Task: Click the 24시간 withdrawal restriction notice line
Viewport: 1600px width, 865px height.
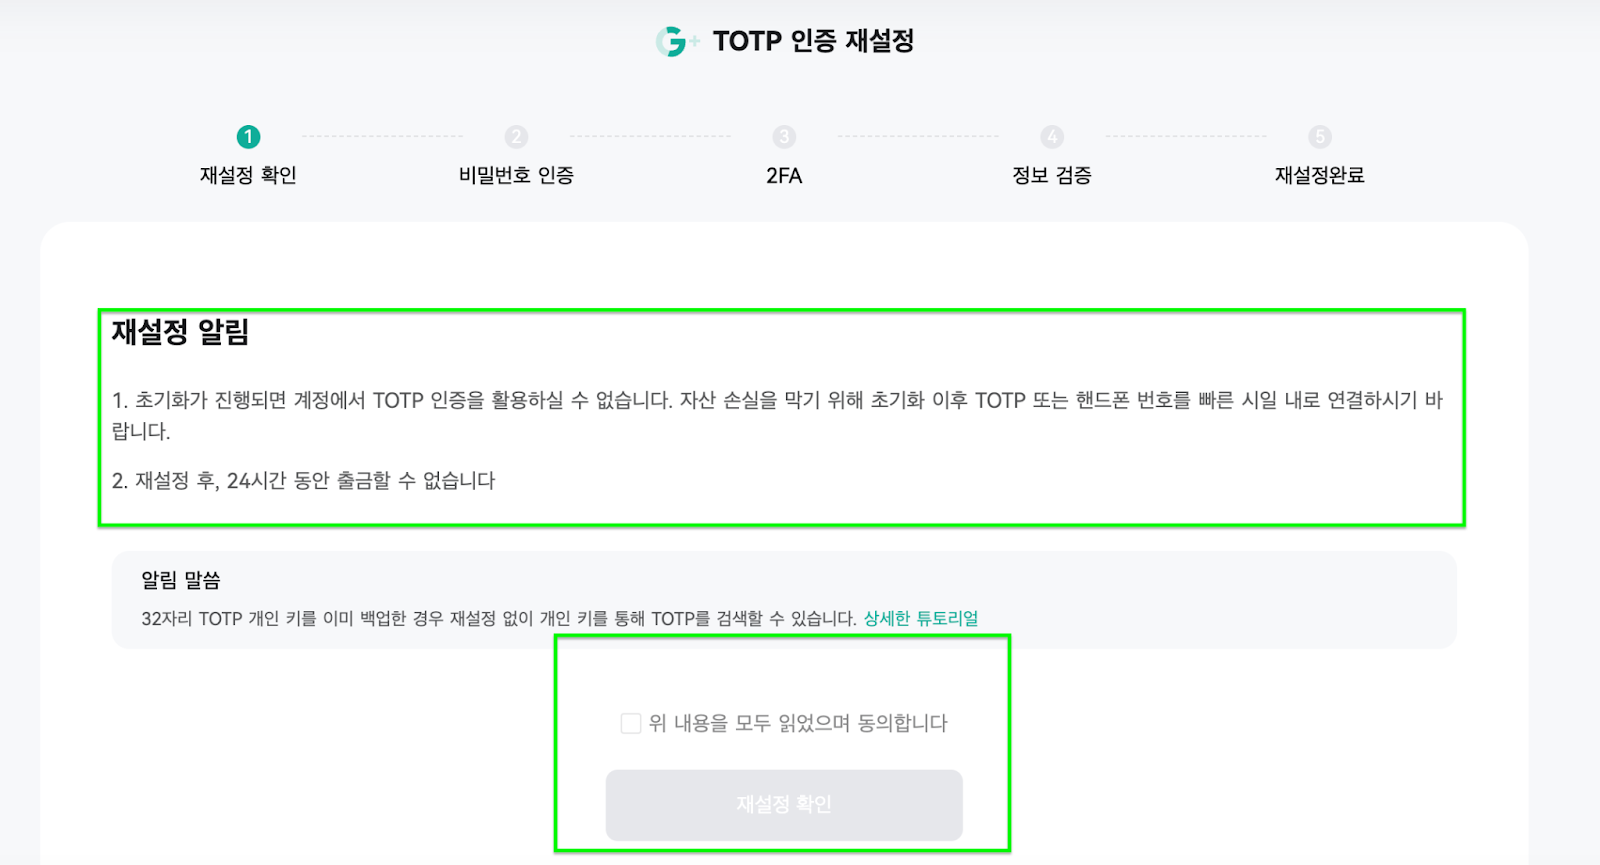Action: pyautogui.click(x=303, y=481)
